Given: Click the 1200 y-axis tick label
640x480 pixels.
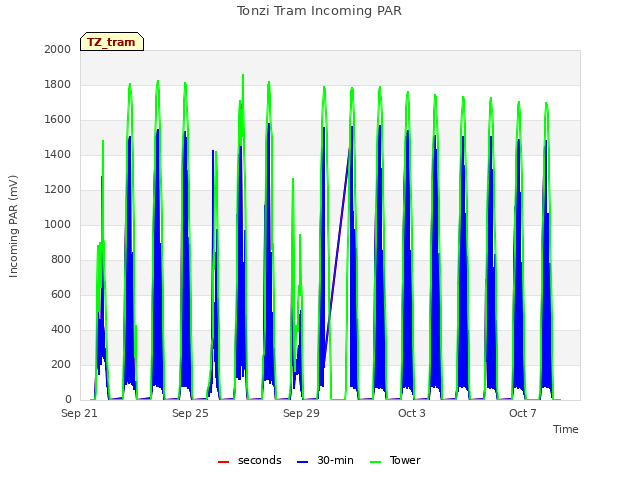Looking at the screenshot, I should coord(58,189).
